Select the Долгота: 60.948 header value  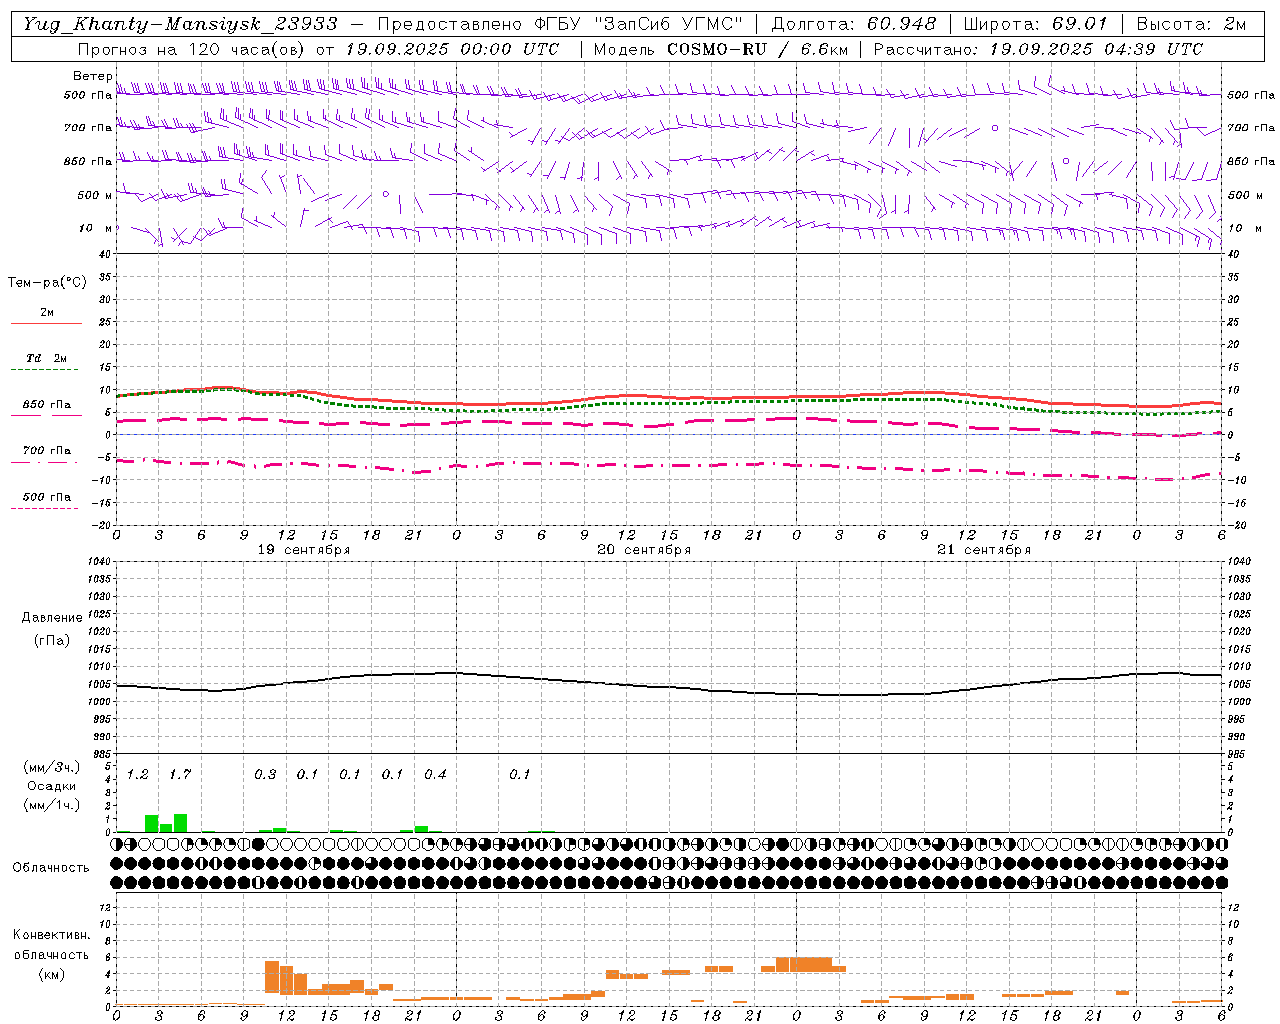[854, 24]
